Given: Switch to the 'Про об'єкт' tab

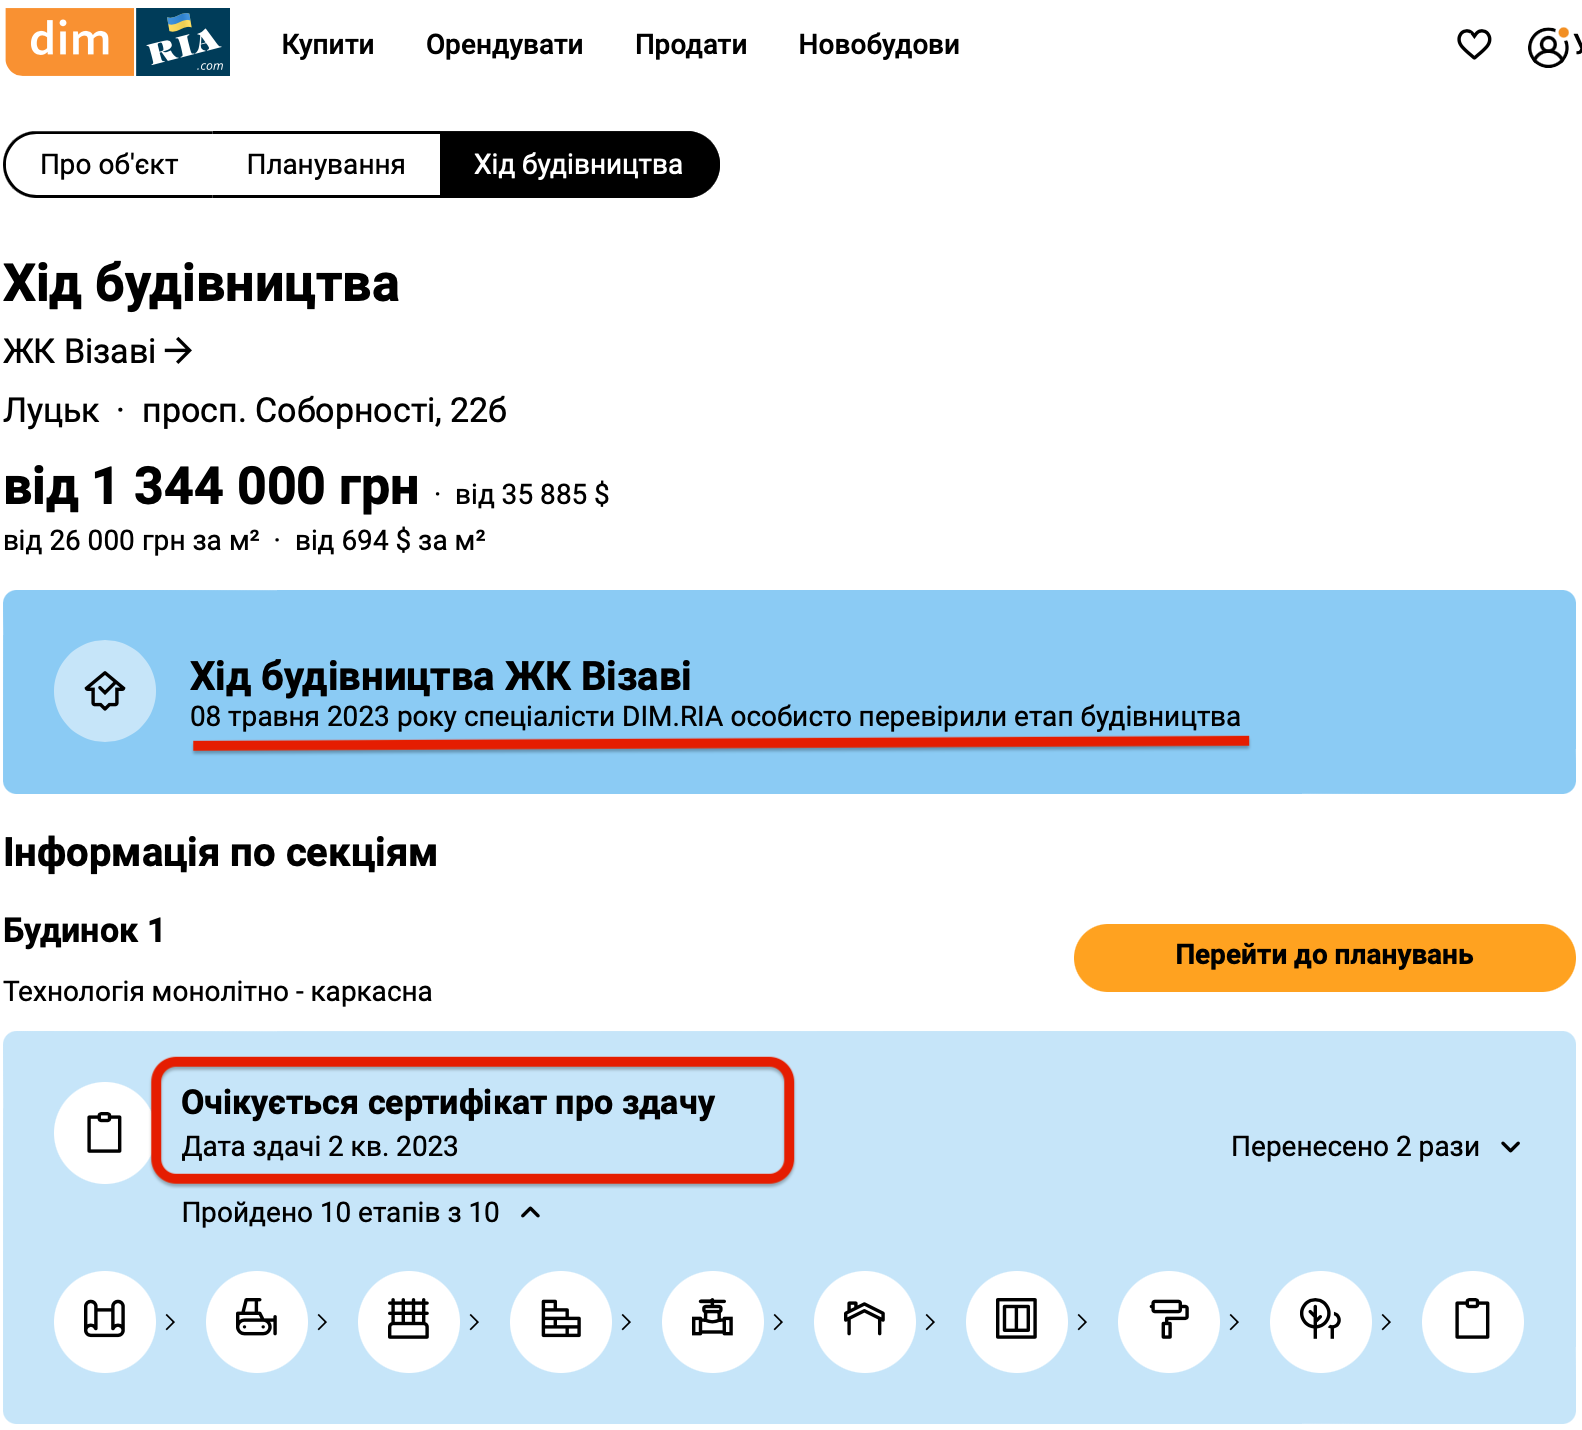Looking at the screenshot, I should tap(109, 165).
